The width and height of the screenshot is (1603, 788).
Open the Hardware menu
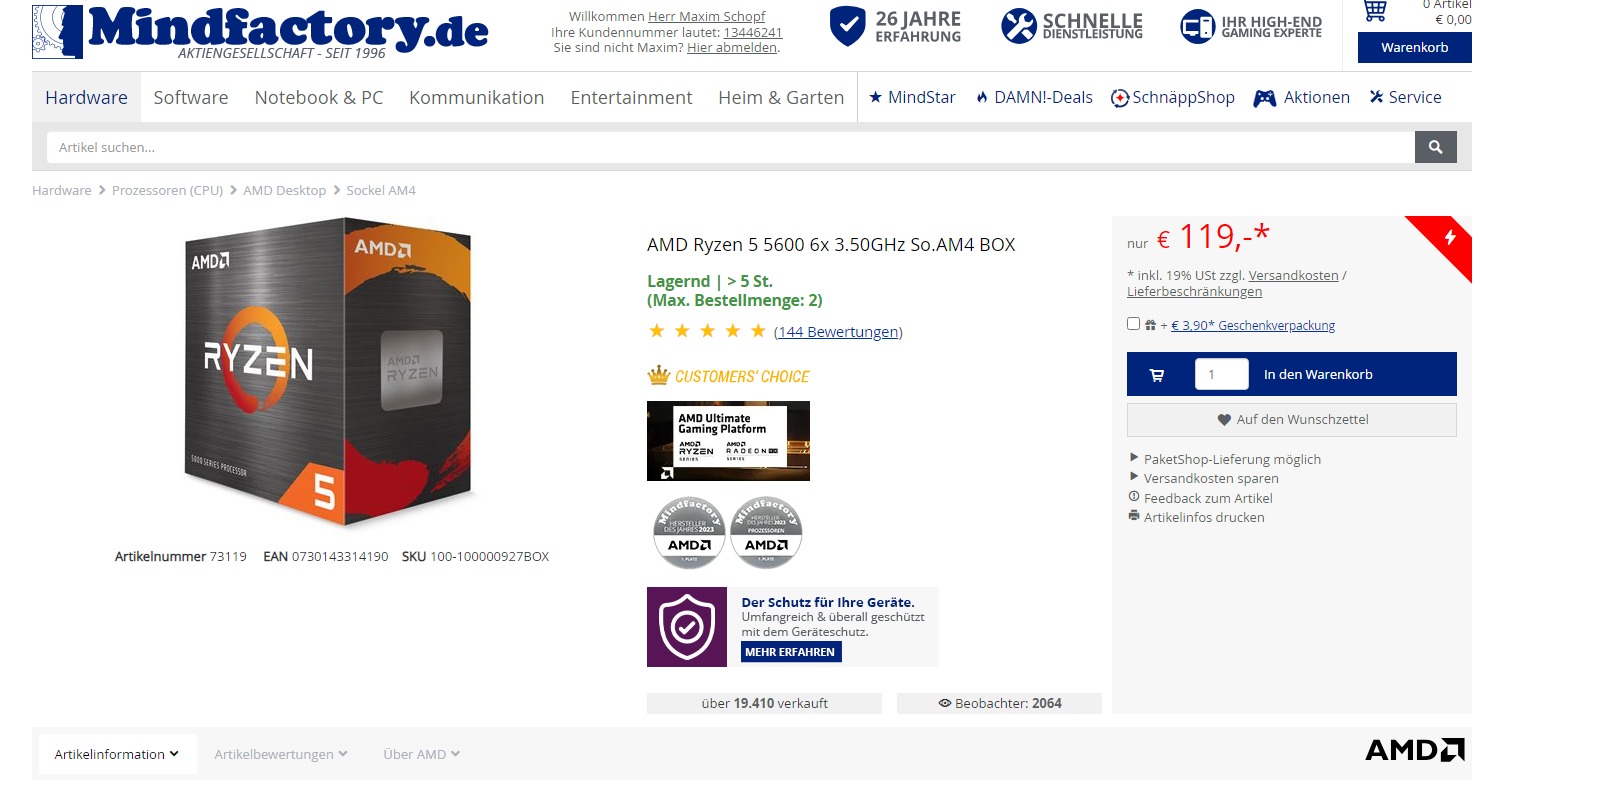[x=86, y=97]
